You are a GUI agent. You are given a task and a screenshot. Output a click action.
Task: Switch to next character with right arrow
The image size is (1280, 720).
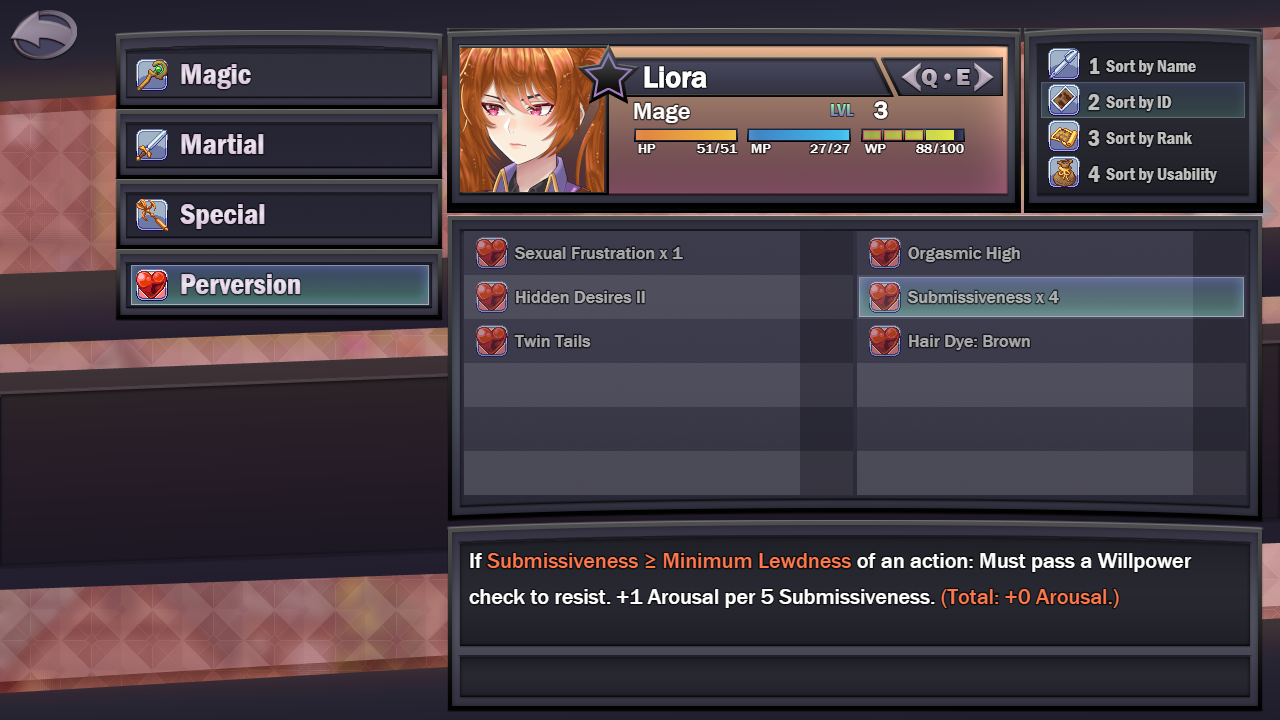[x=983, y=77]
